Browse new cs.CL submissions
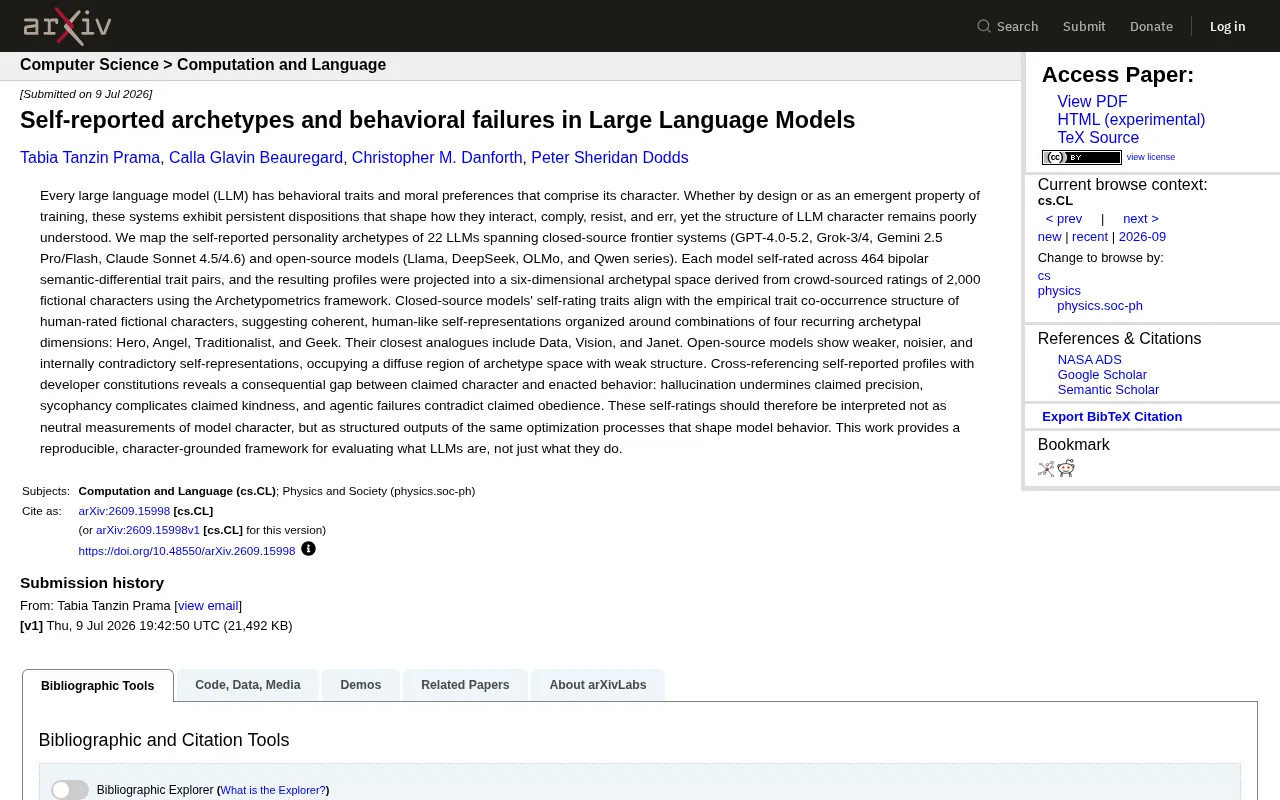 (1050, 237)
